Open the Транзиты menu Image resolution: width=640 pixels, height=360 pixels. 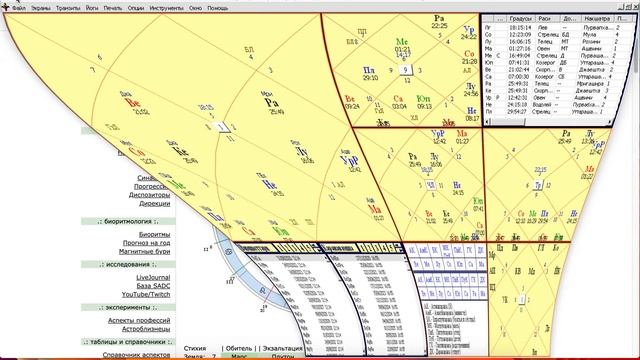point(68,8)
